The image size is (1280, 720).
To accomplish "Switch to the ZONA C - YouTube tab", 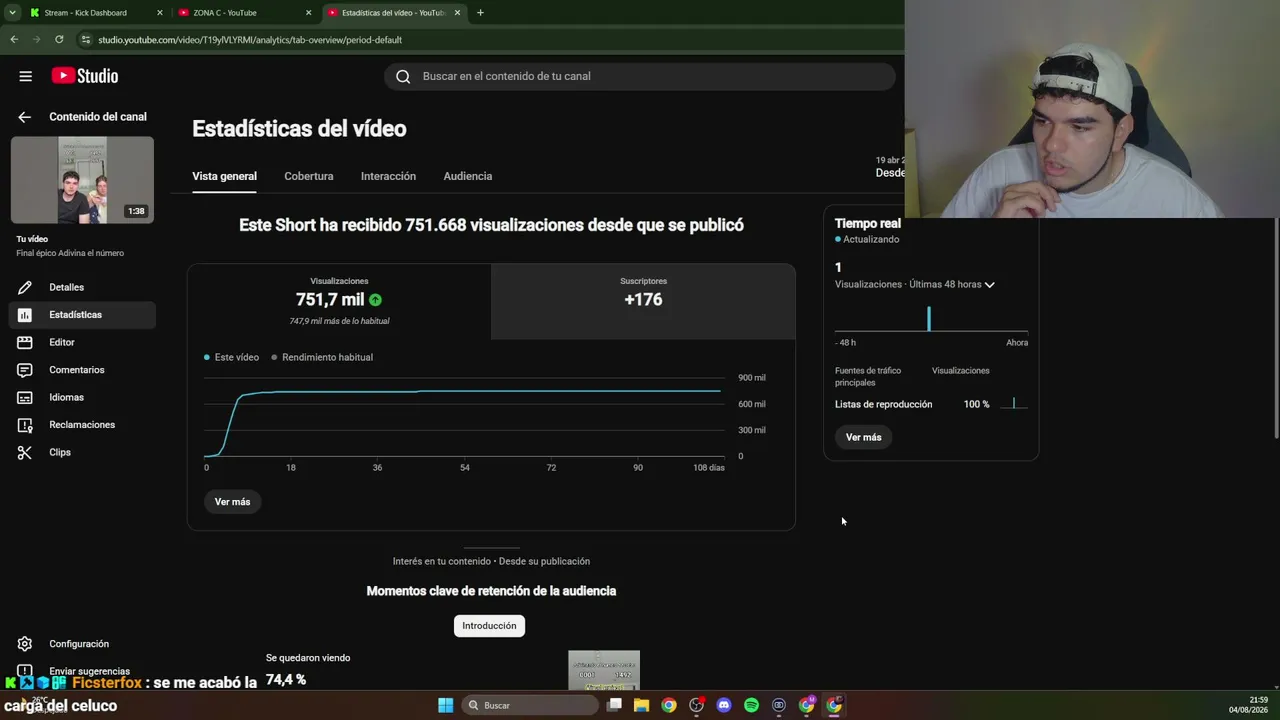I will 242,13.
